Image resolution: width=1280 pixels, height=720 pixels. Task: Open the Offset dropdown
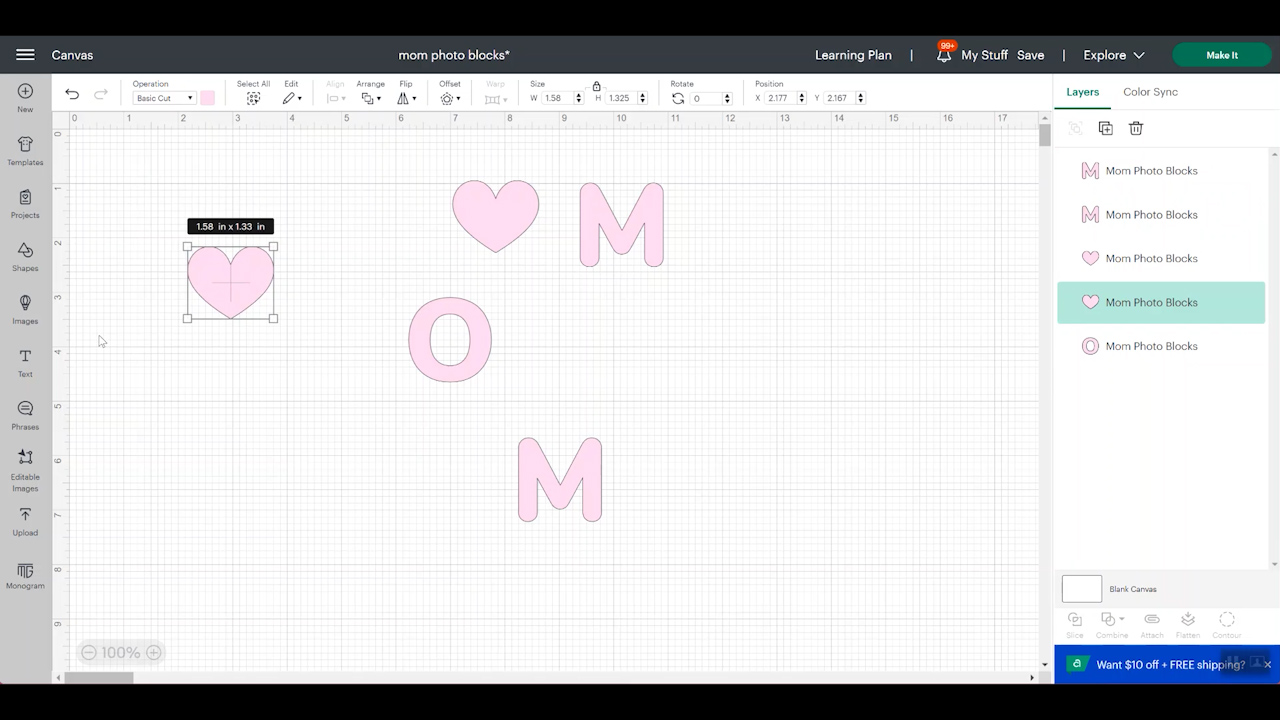tap(451, 98)
